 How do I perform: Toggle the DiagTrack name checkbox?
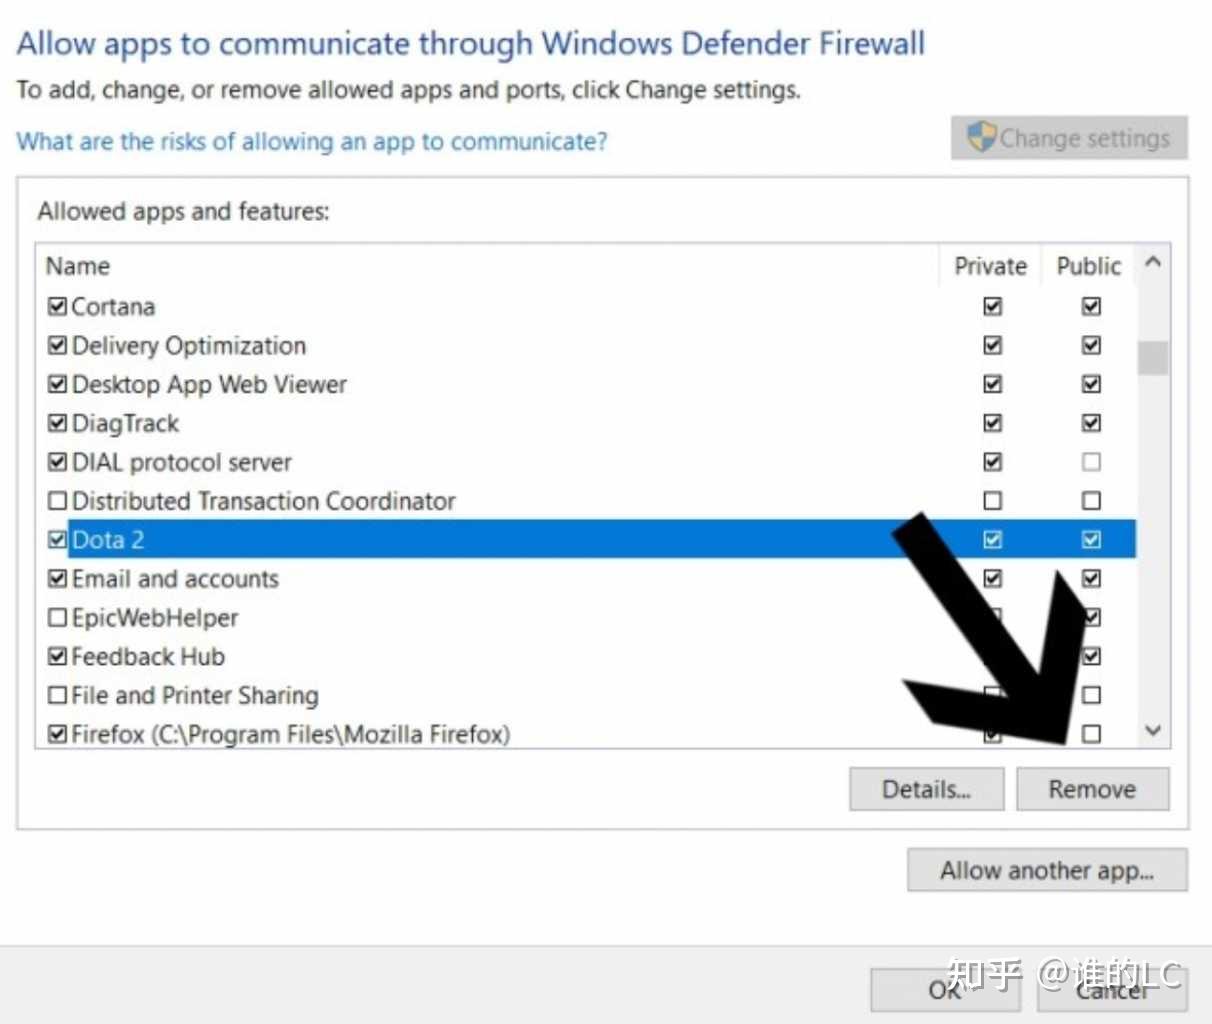point(58,423)
